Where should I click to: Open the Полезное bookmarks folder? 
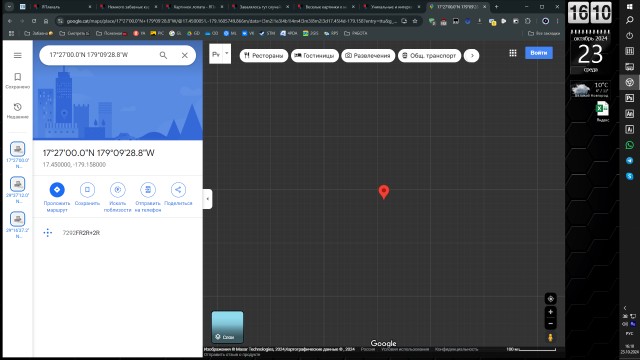[111, 33]
